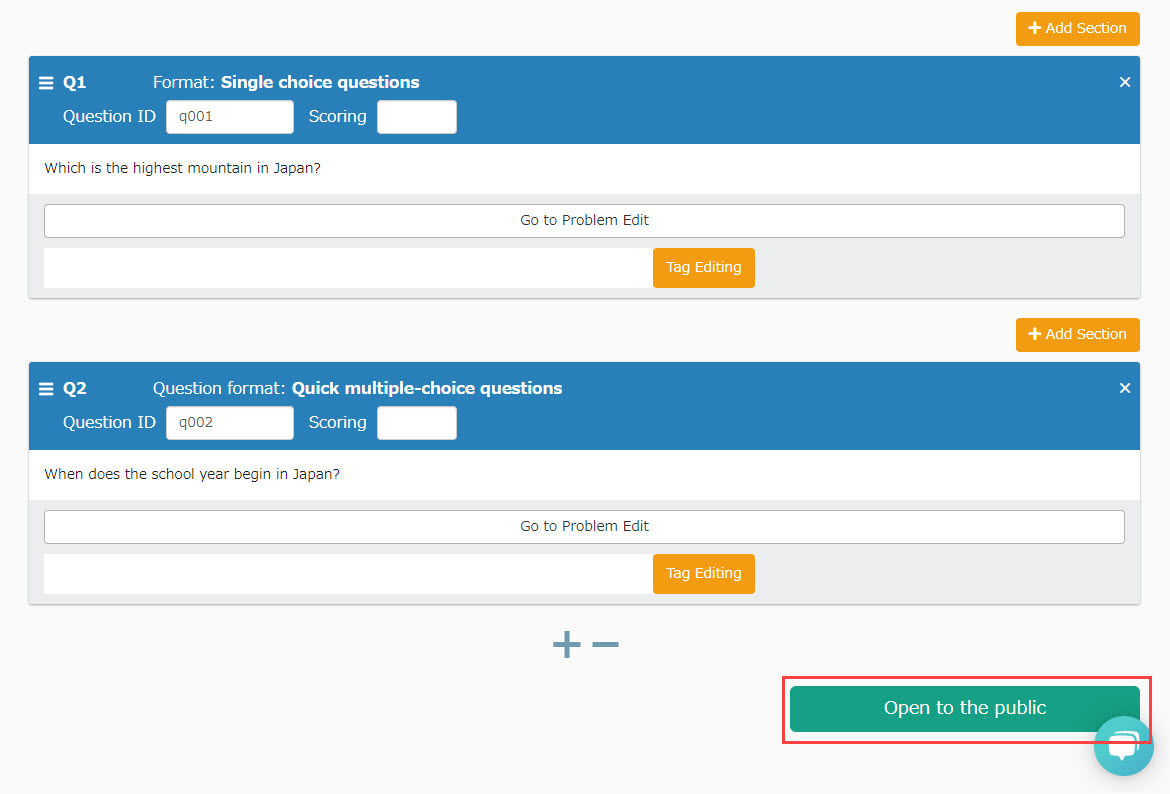Open Tag Editing for Q1

703,268
